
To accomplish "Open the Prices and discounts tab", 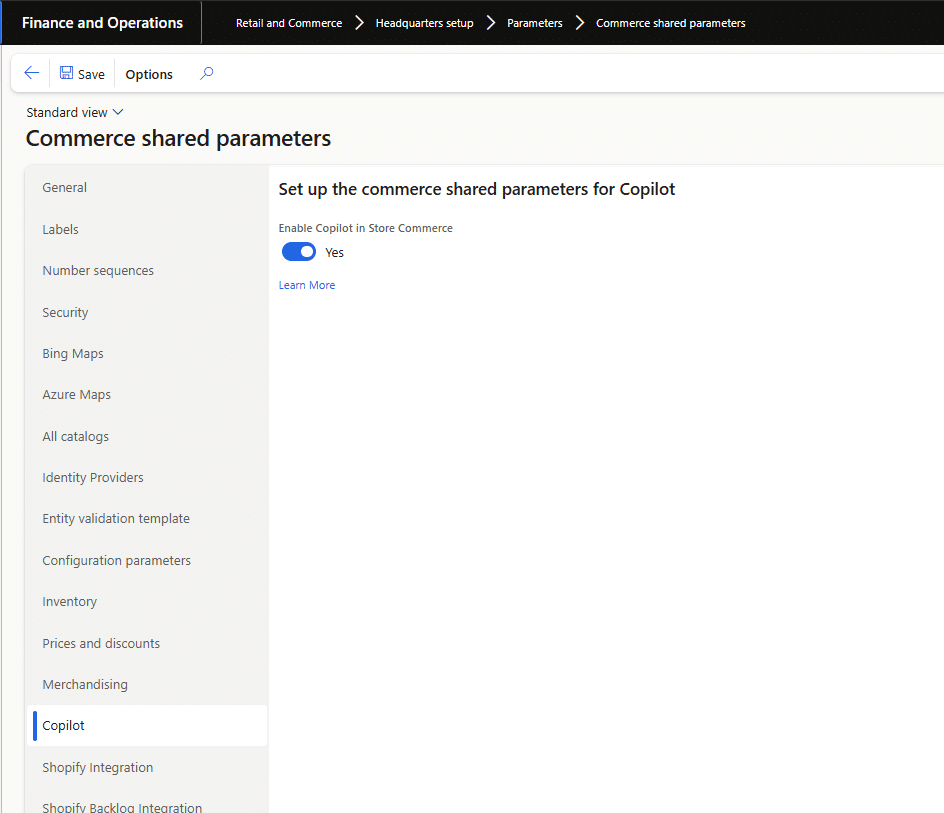I will tap(101, 643).
